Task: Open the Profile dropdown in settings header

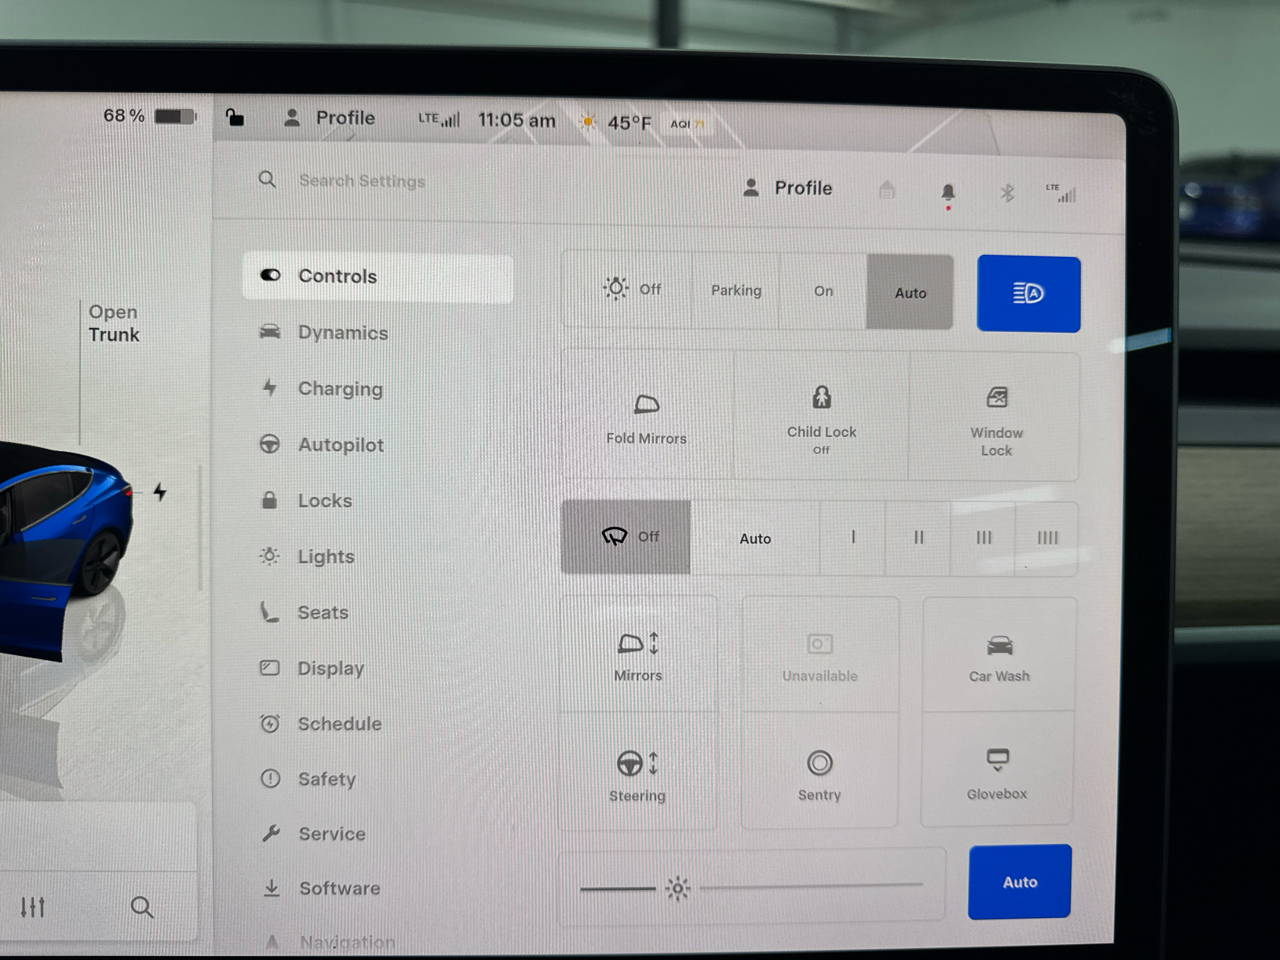Action: point(789,188)
